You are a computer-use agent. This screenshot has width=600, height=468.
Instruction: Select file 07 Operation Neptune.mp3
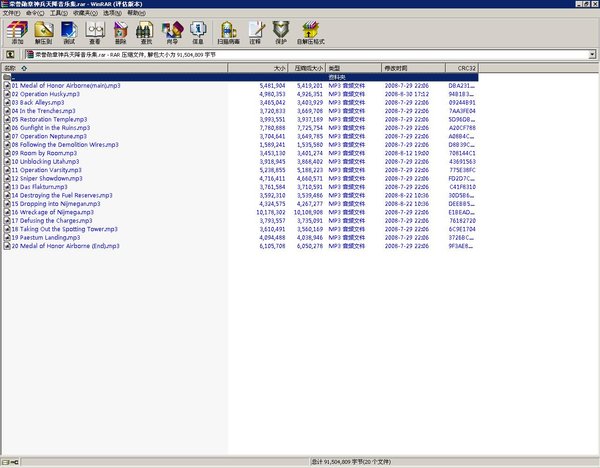click(49, 136)
